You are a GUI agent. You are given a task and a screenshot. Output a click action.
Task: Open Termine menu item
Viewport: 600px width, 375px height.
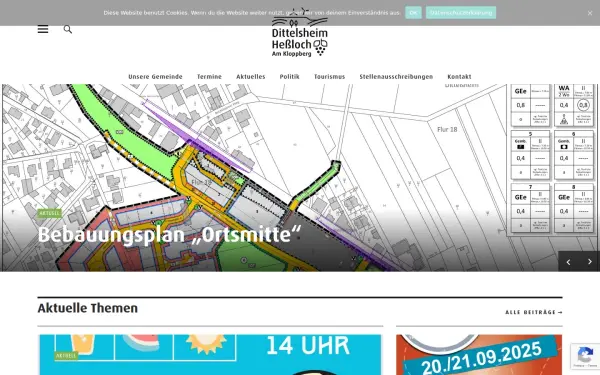point(209,77)
